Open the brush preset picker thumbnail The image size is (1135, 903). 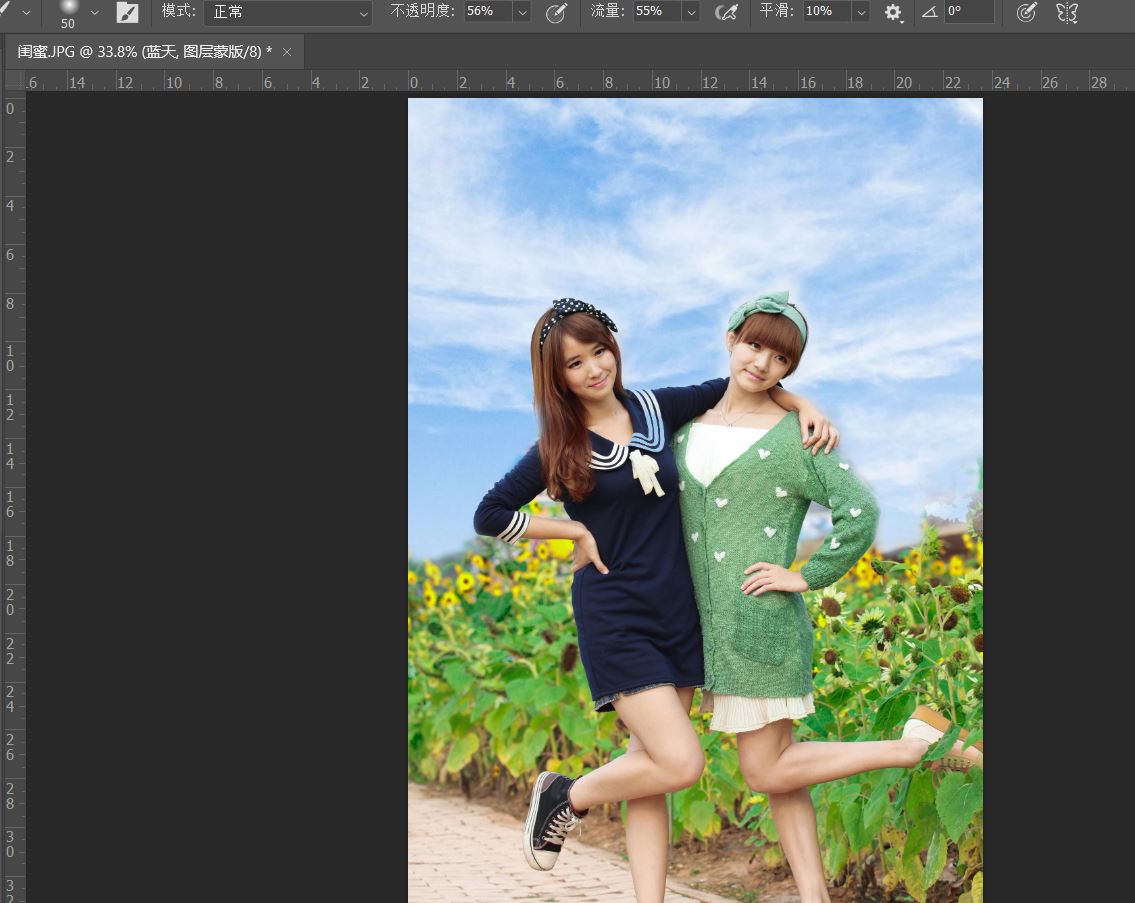coord(68,11)
